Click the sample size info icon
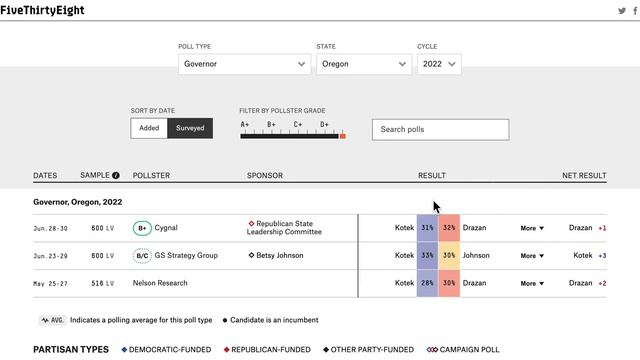The image size is (640, 360). 116,175
